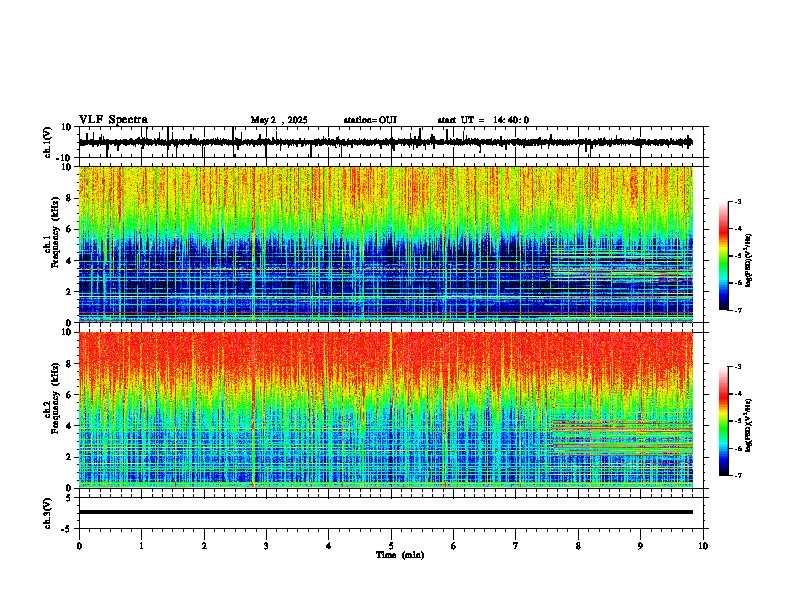Click the ch.2 spectrogram color scale bar
792x612 pixels.
click(x=724, y=421)
